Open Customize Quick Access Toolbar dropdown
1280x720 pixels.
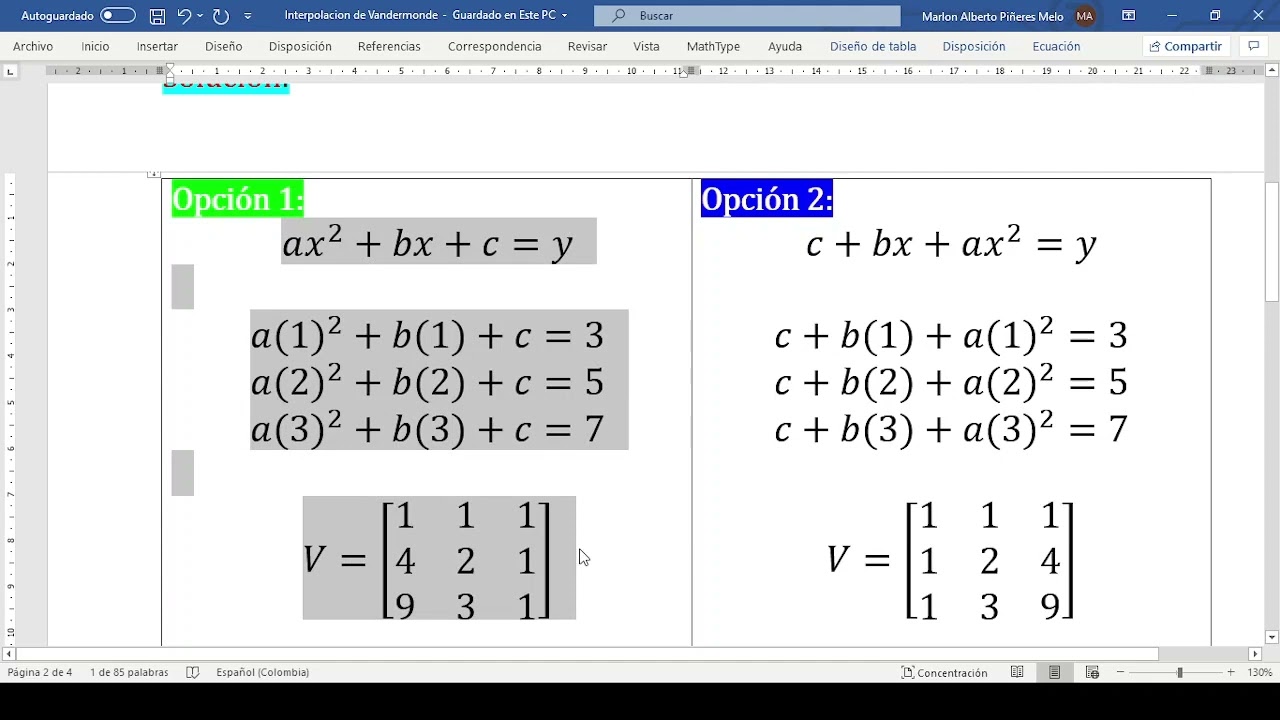point(248,16)
